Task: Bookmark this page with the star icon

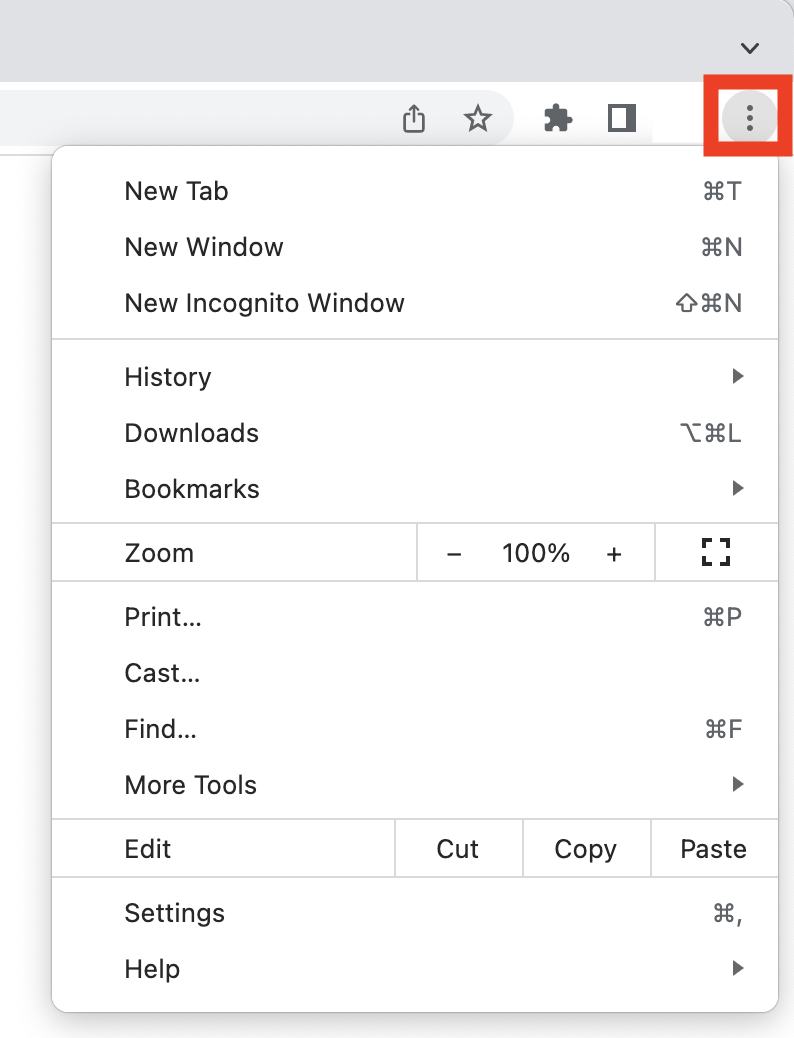Action: pos(478,120)
